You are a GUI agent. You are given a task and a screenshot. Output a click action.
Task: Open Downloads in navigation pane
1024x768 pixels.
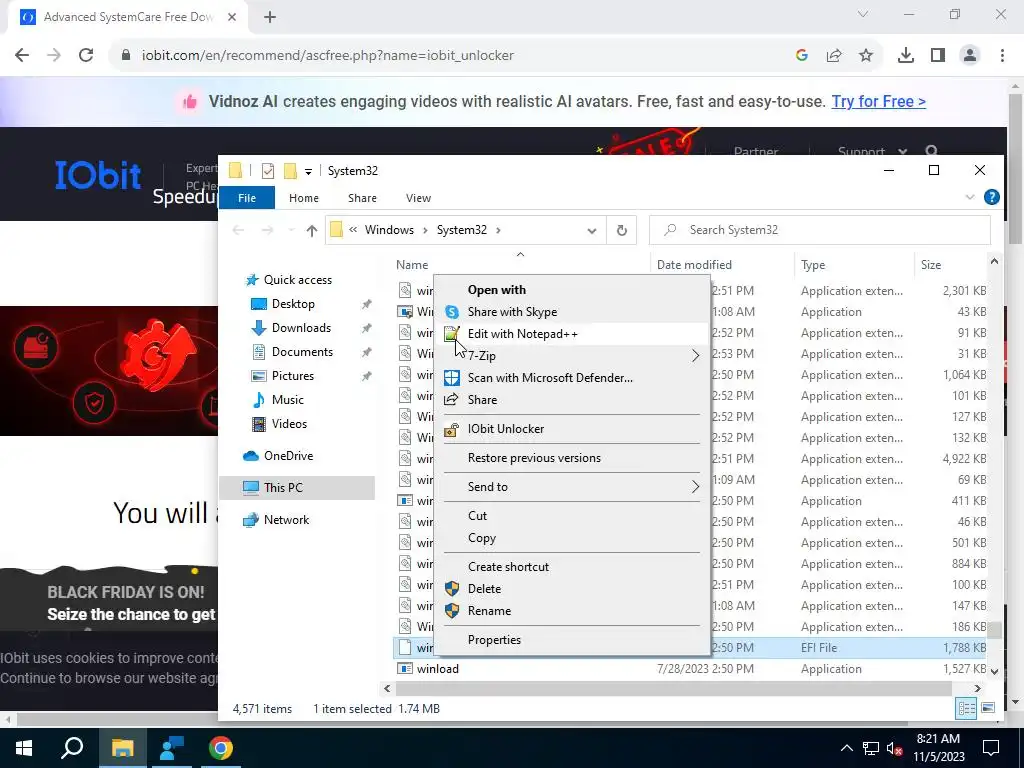click(x=301, y=328)
